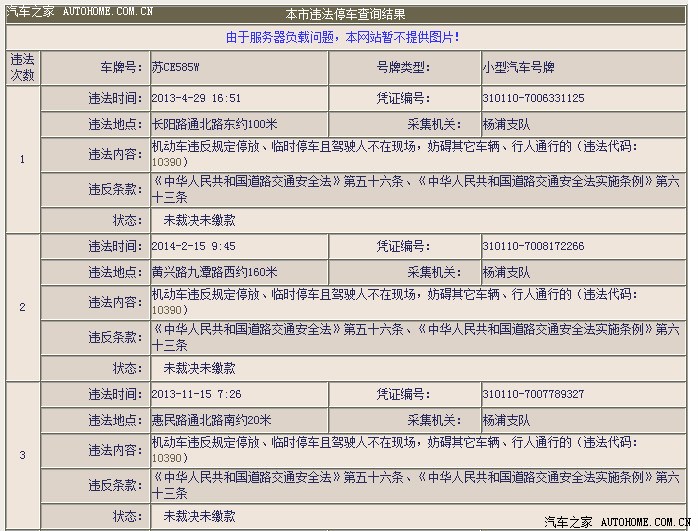Select the license plate number 苏CE585W
This screenshot has width=698, height=531.
174,68
